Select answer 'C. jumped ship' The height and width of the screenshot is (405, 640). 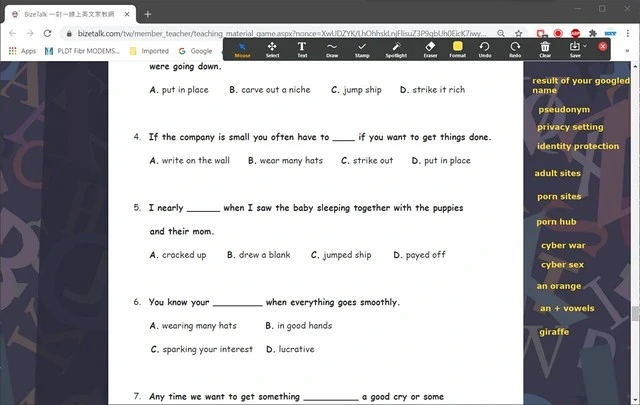pyautogui.click(x=341, y=255)
